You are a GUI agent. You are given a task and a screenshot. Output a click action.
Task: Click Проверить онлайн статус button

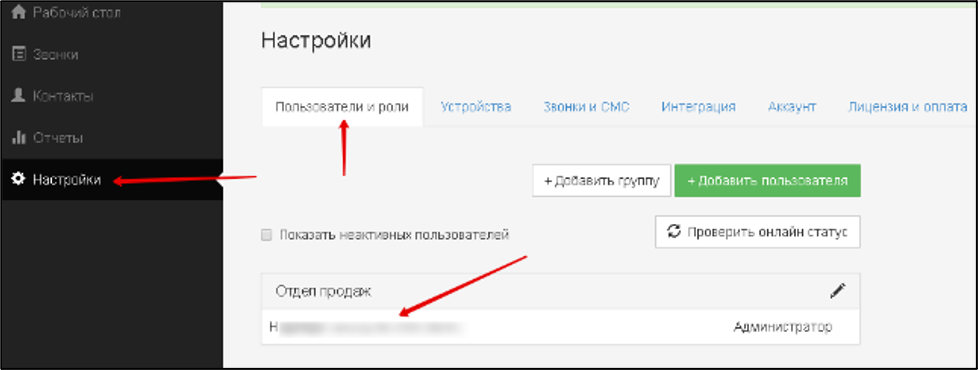tap(757, 231)
